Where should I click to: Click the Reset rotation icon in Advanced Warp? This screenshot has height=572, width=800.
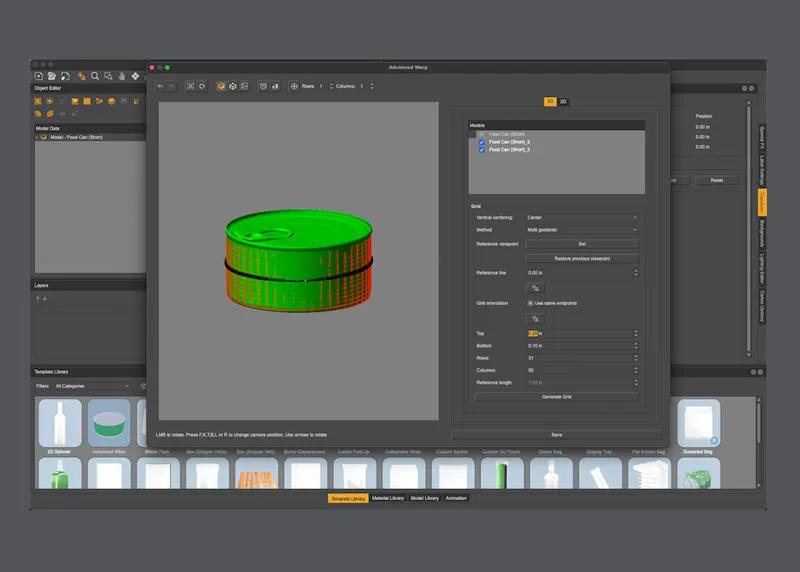tap(203, 86)
